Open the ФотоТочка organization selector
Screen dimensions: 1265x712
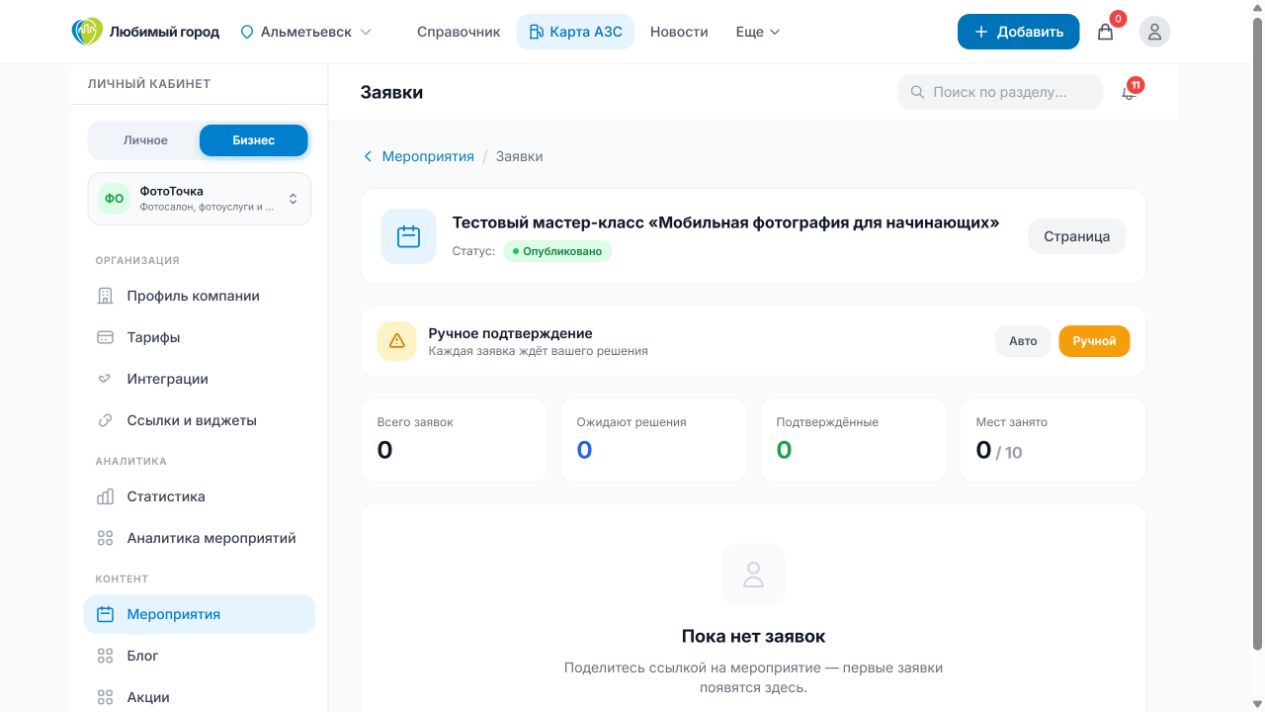point(200,198)
